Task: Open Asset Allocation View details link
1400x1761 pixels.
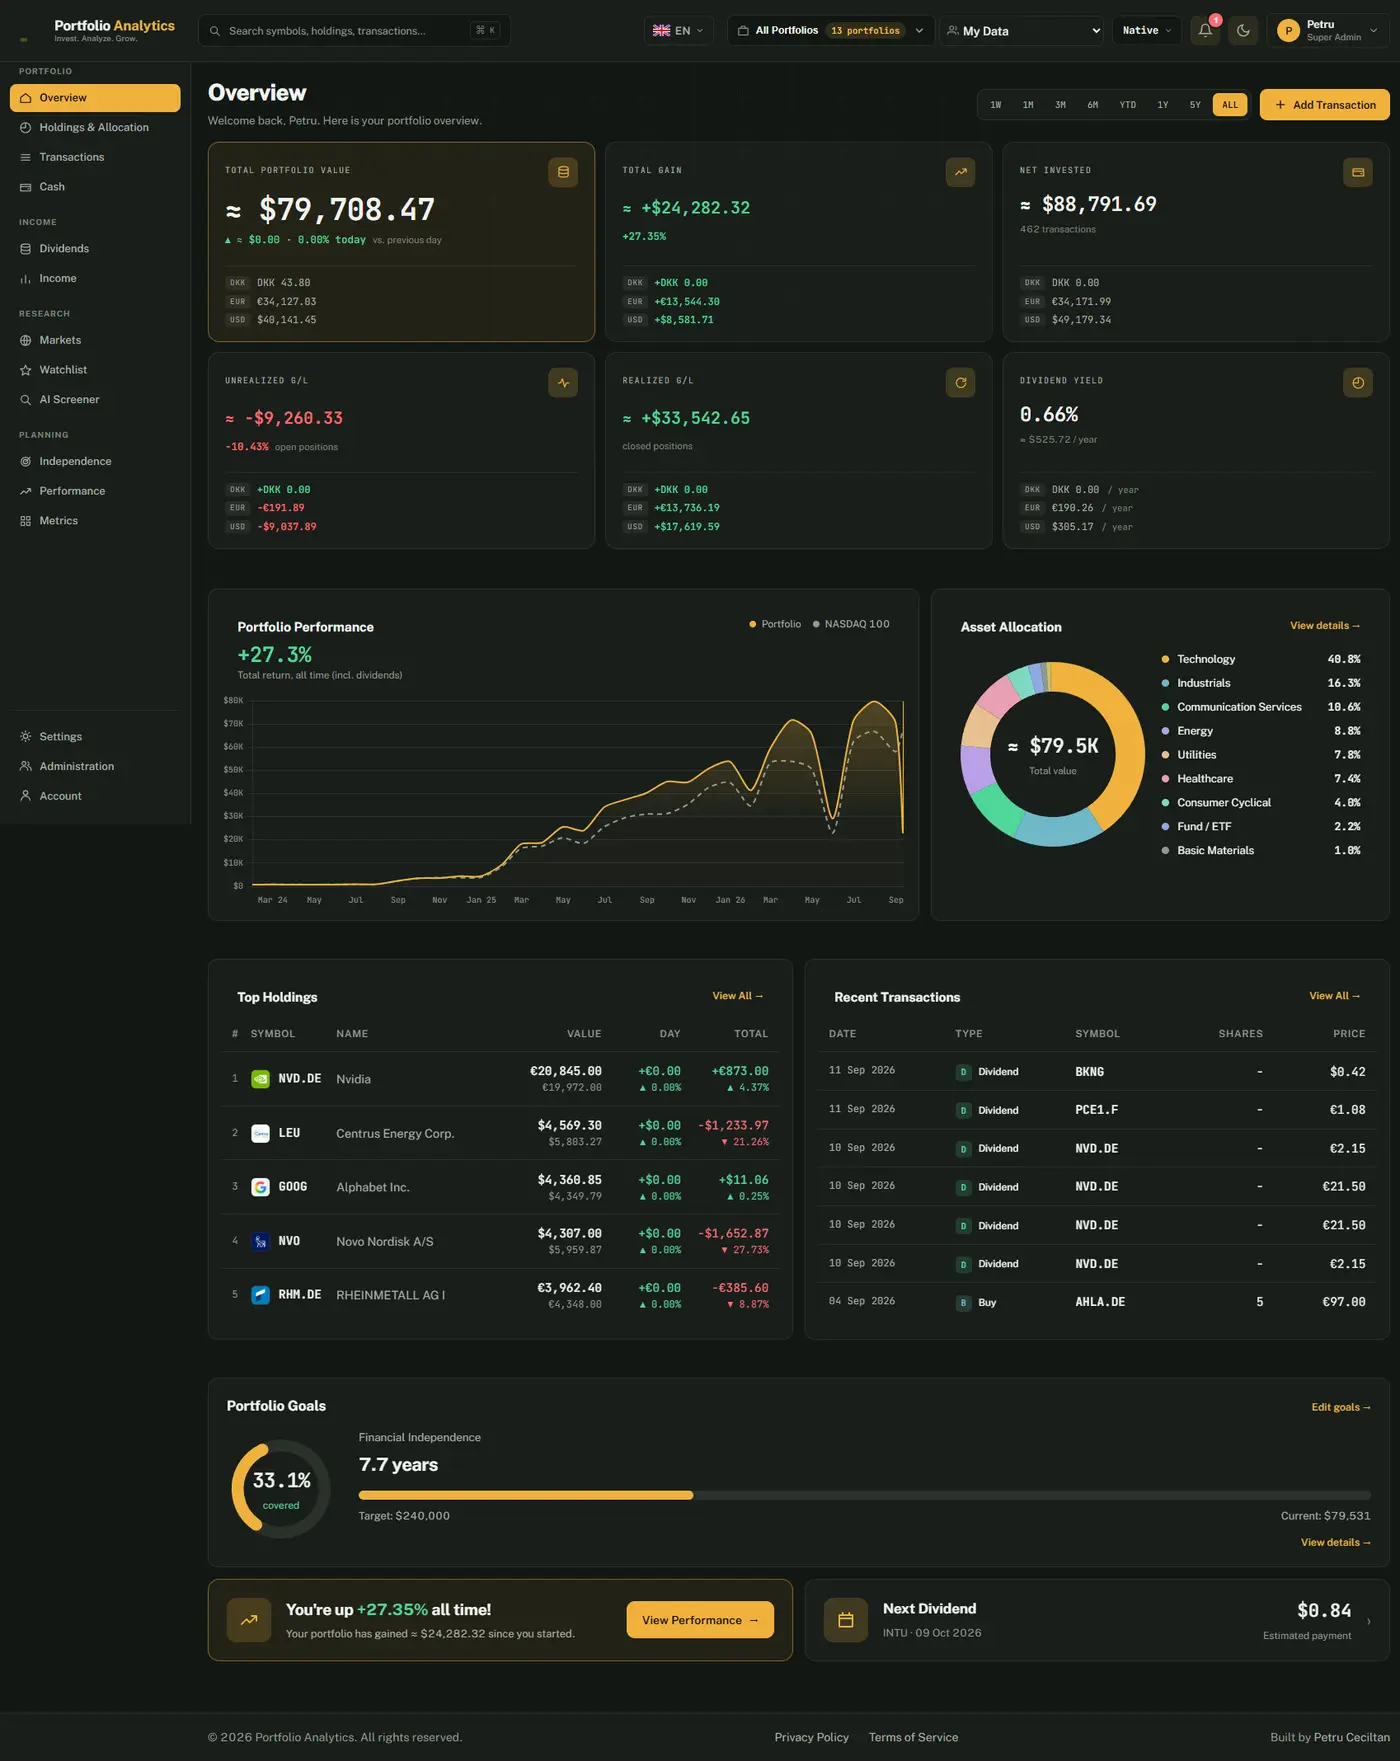Action: (1325, 626)
